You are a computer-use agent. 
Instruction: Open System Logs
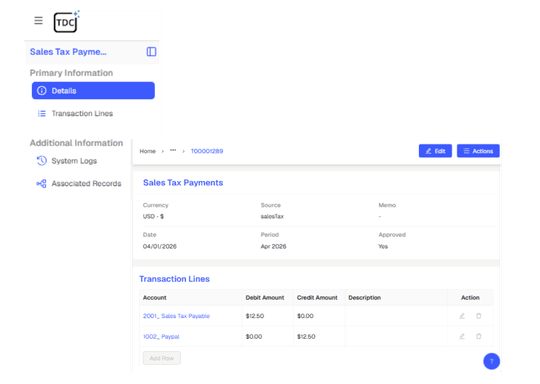click(x=74, y=161)
